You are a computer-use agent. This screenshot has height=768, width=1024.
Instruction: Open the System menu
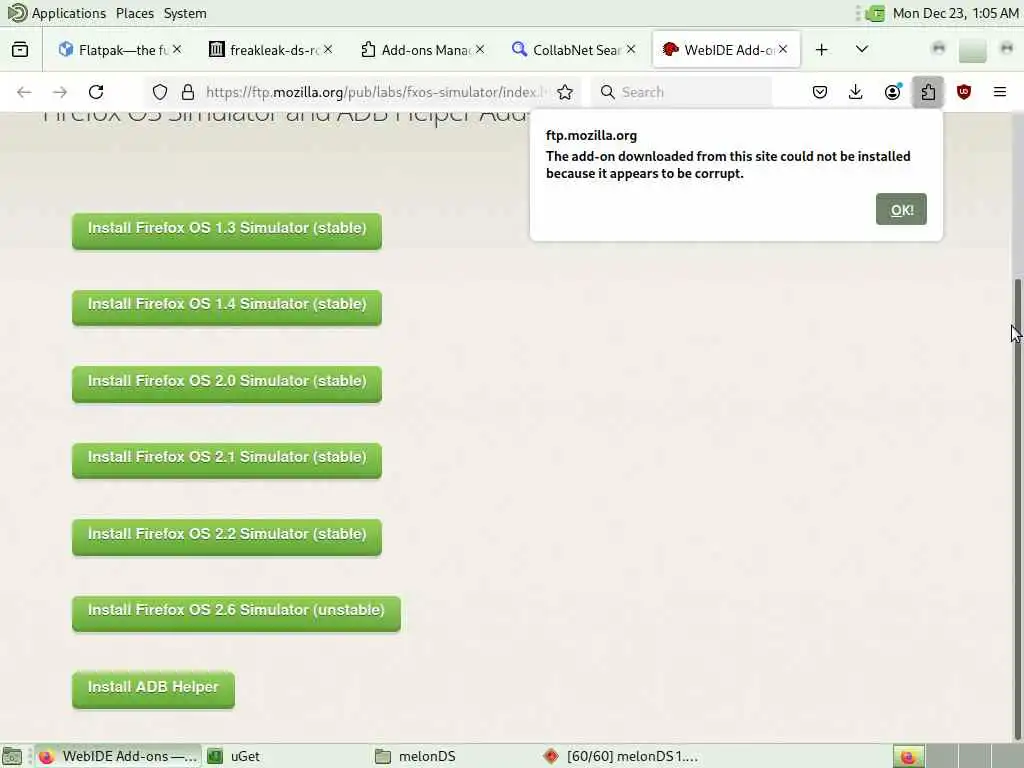pyautogui.click(x=185, y=13)
